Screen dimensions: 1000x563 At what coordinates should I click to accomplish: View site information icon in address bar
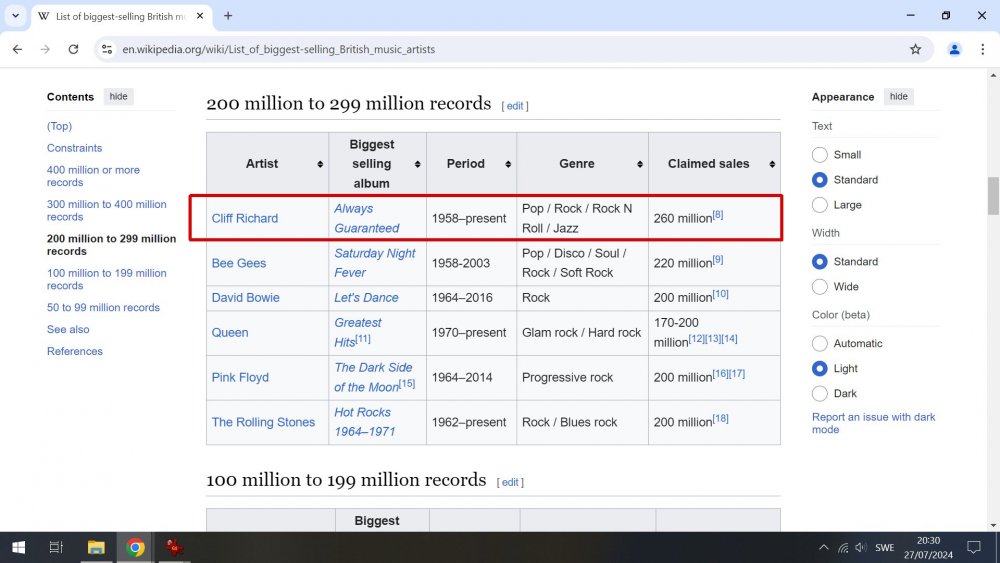pyautogui.click(x=108, y=49)
